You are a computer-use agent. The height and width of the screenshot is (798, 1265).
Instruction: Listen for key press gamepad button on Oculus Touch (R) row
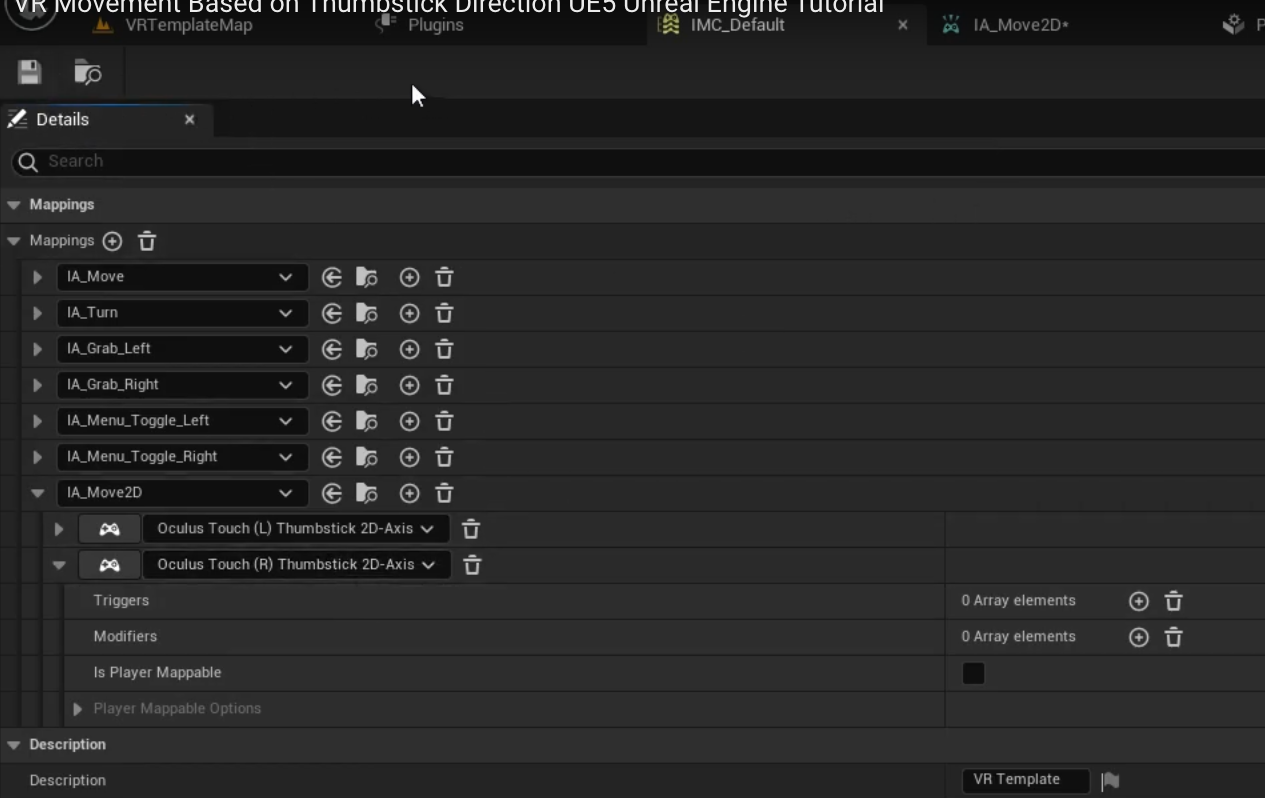click(109, 565)
